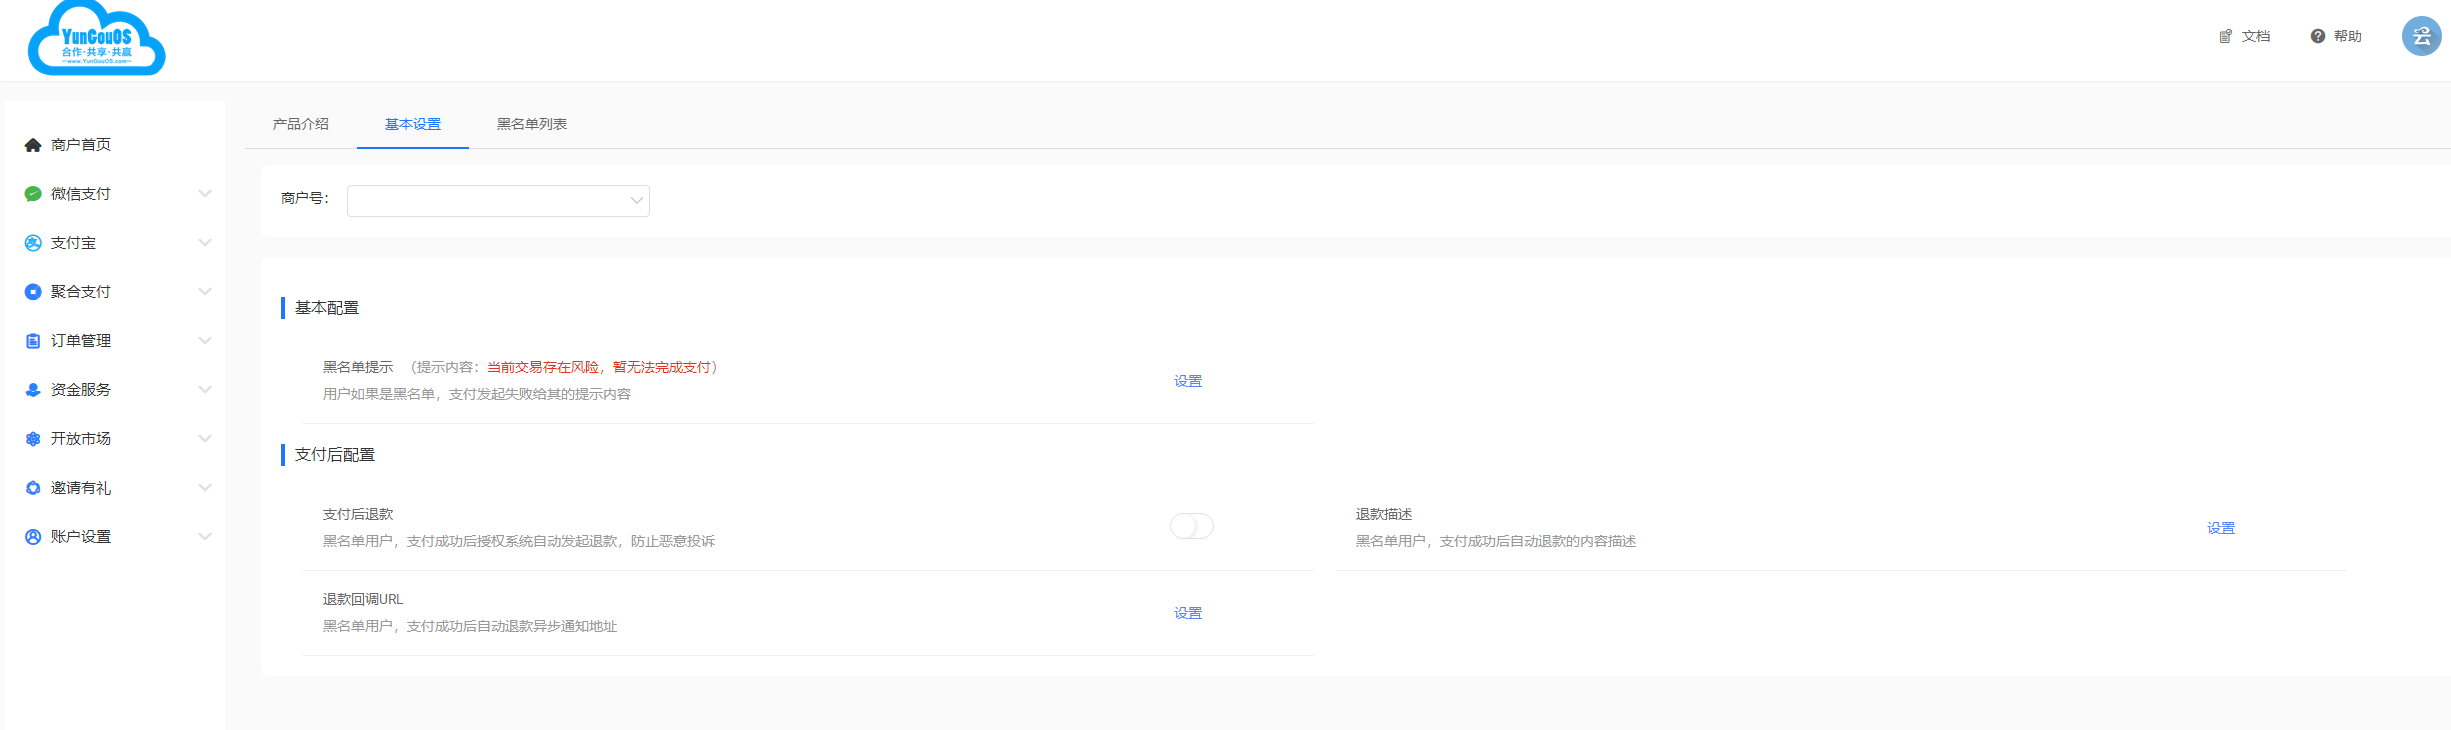Expand the 订单管理 menu chevron
The image size is (2451, 730).
tap(205, 341)
